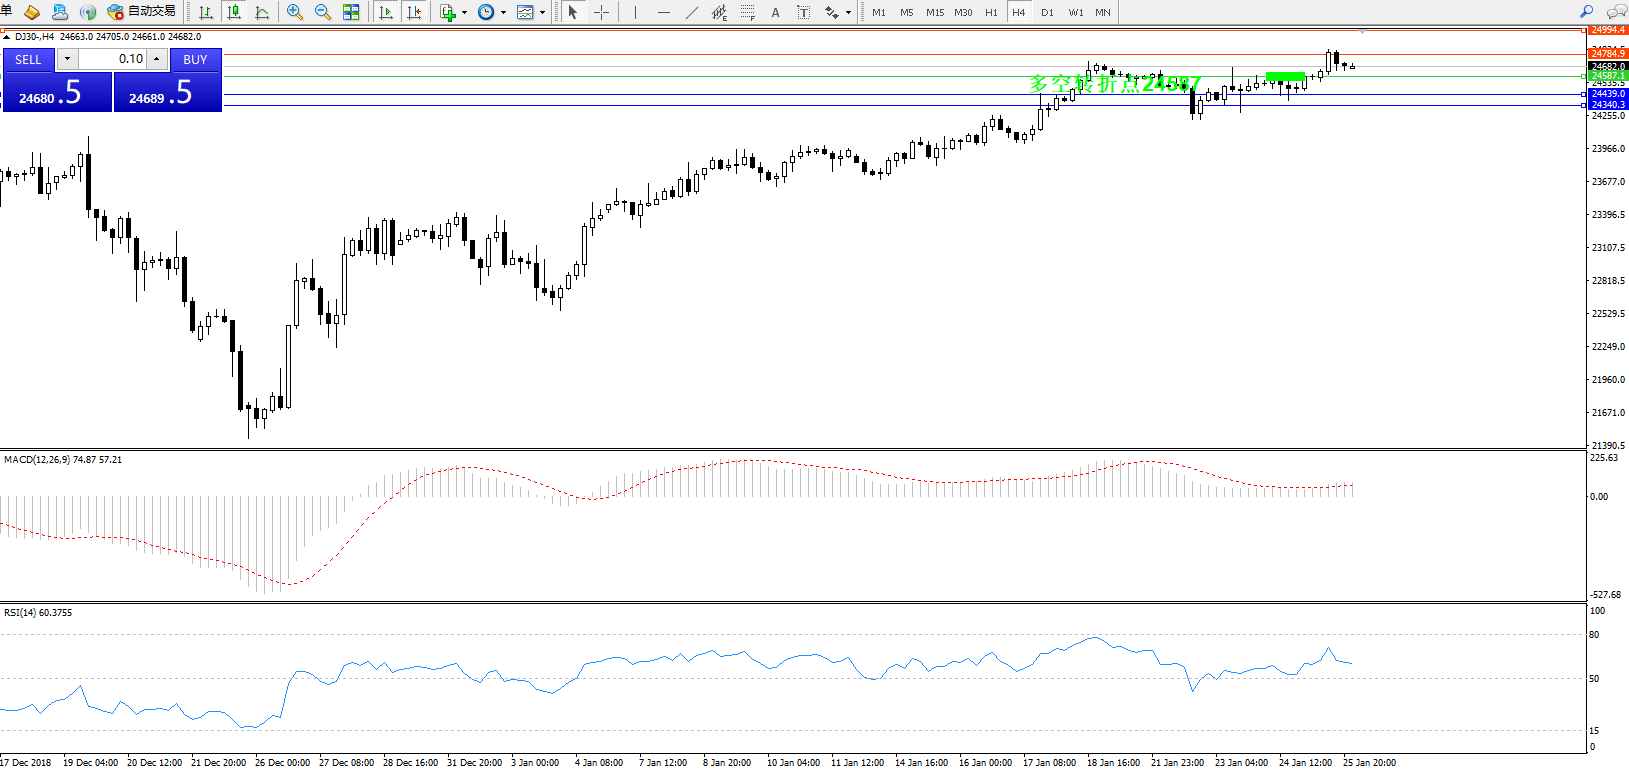Image resolution: width=1629 pixels, height=770 pixels.
Task: Open the chart templates dropdown
Action: coord(542,13)
